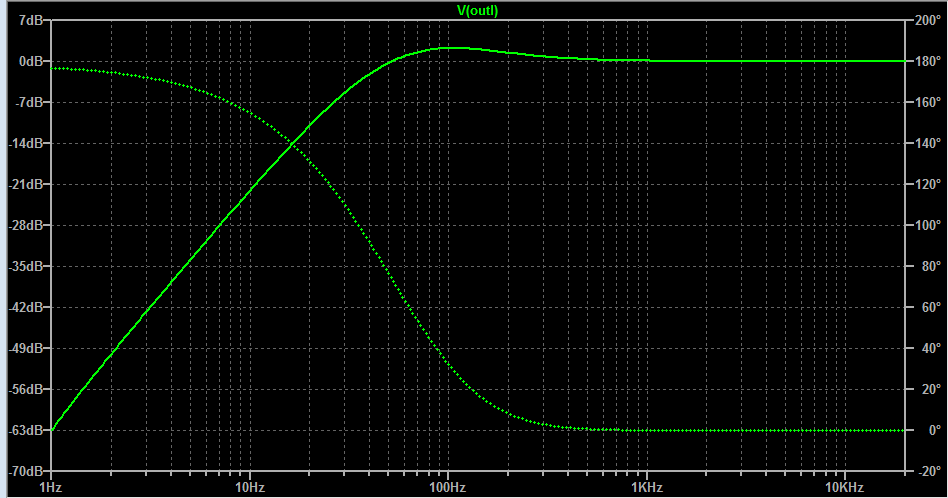Image resolution: width=948 pixels, height=498 pixels.
Task: Click the 120° phase axis label
Action: (927, 184)
